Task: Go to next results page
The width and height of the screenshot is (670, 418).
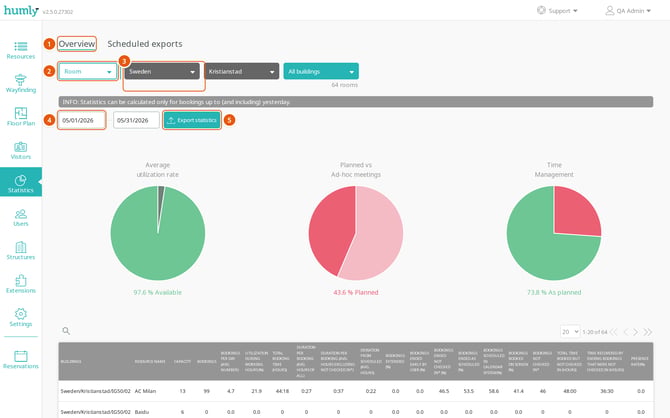Action: point(636,332)
